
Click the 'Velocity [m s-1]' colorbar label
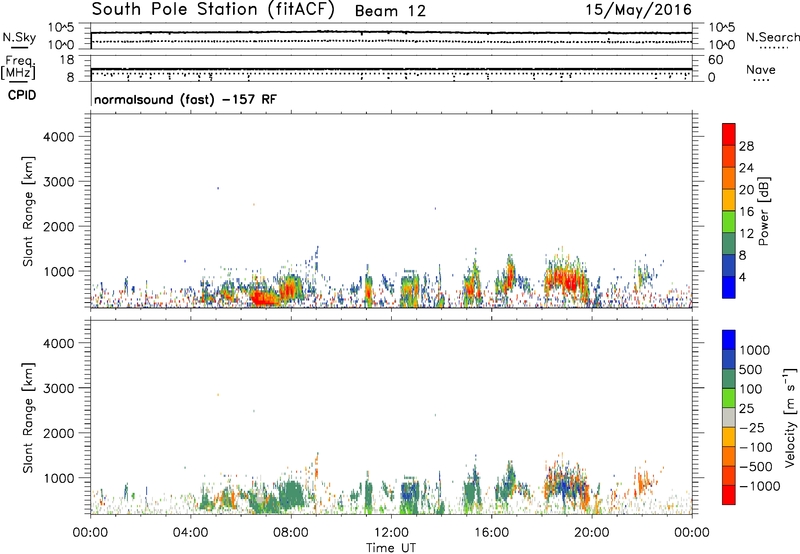coord(791,417)
